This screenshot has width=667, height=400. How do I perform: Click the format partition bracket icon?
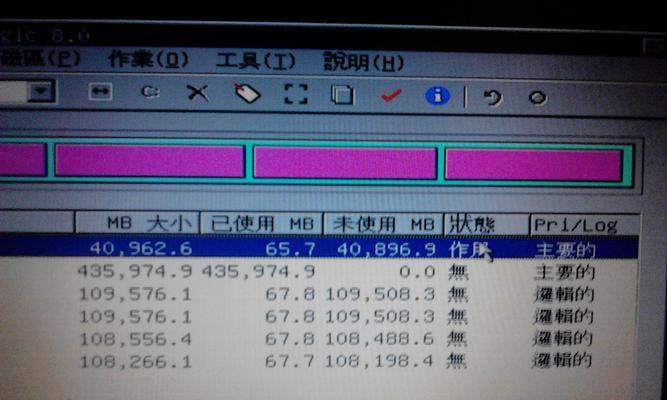(296, 94)
